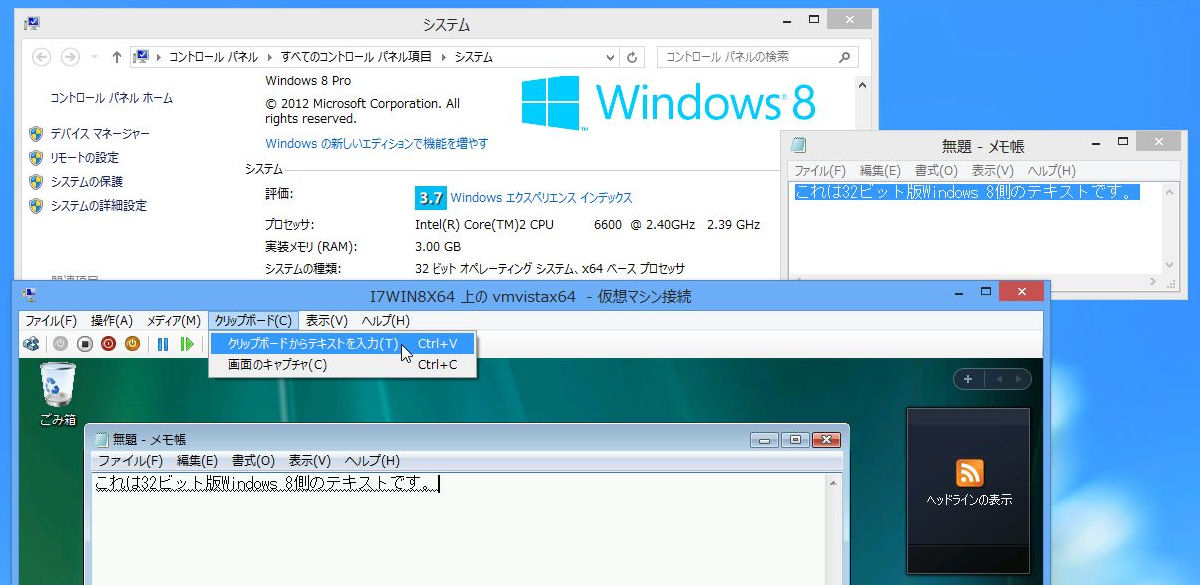
Task: Click search magnifier in control panel search box
Action: pos(846,57)
